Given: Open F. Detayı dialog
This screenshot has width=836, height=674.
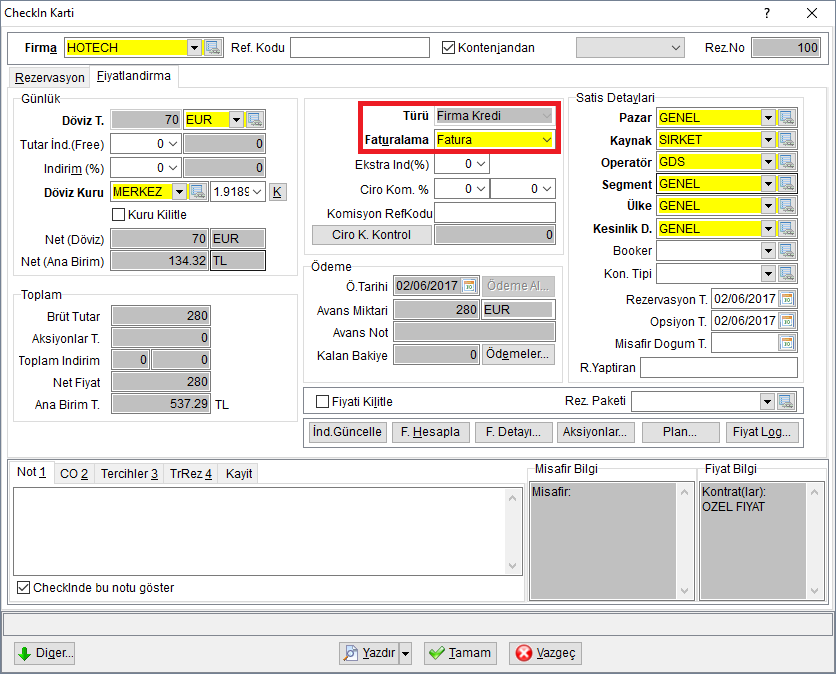Looking at the screenshot, I should pyautogui.click(x=513, y=432).
